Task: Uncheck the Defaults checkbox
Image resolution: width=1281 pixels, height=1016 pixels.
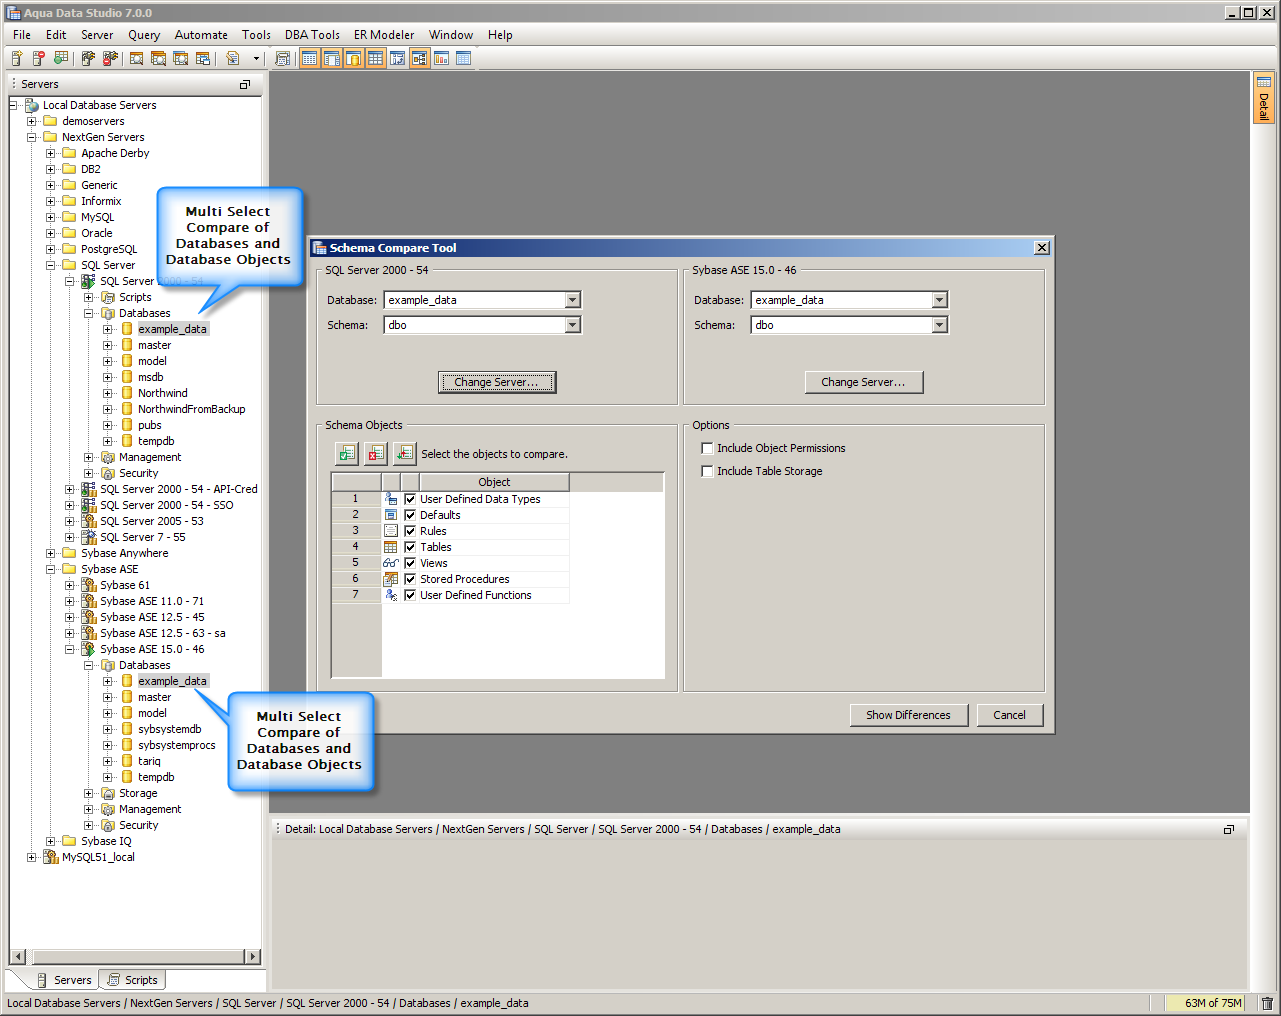Action: pos(410,515)
